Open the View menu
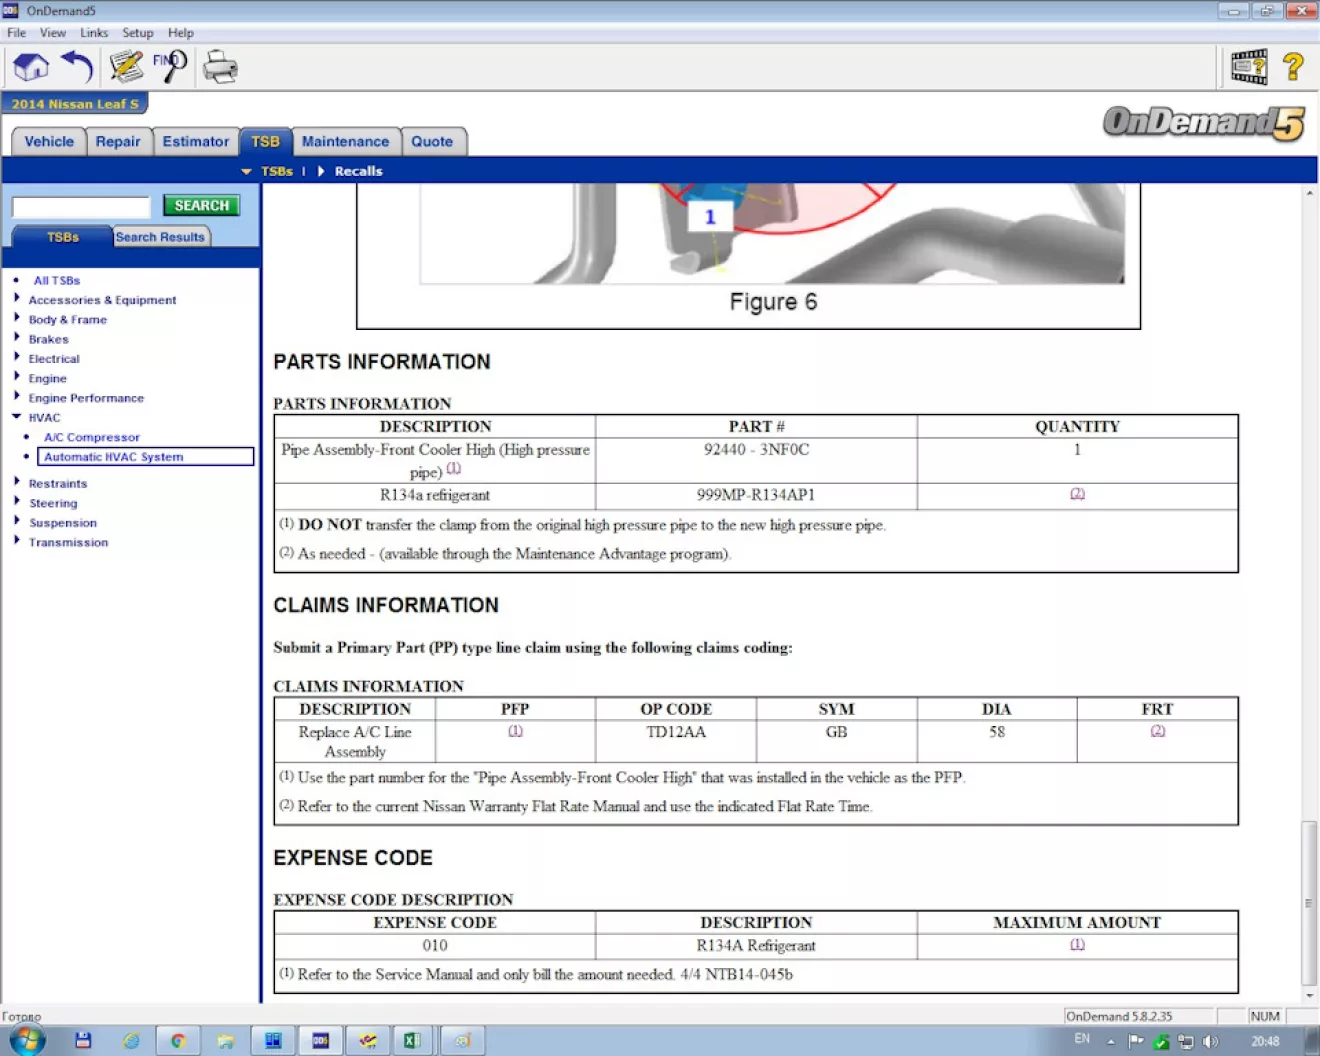 [x=53, y=33]
